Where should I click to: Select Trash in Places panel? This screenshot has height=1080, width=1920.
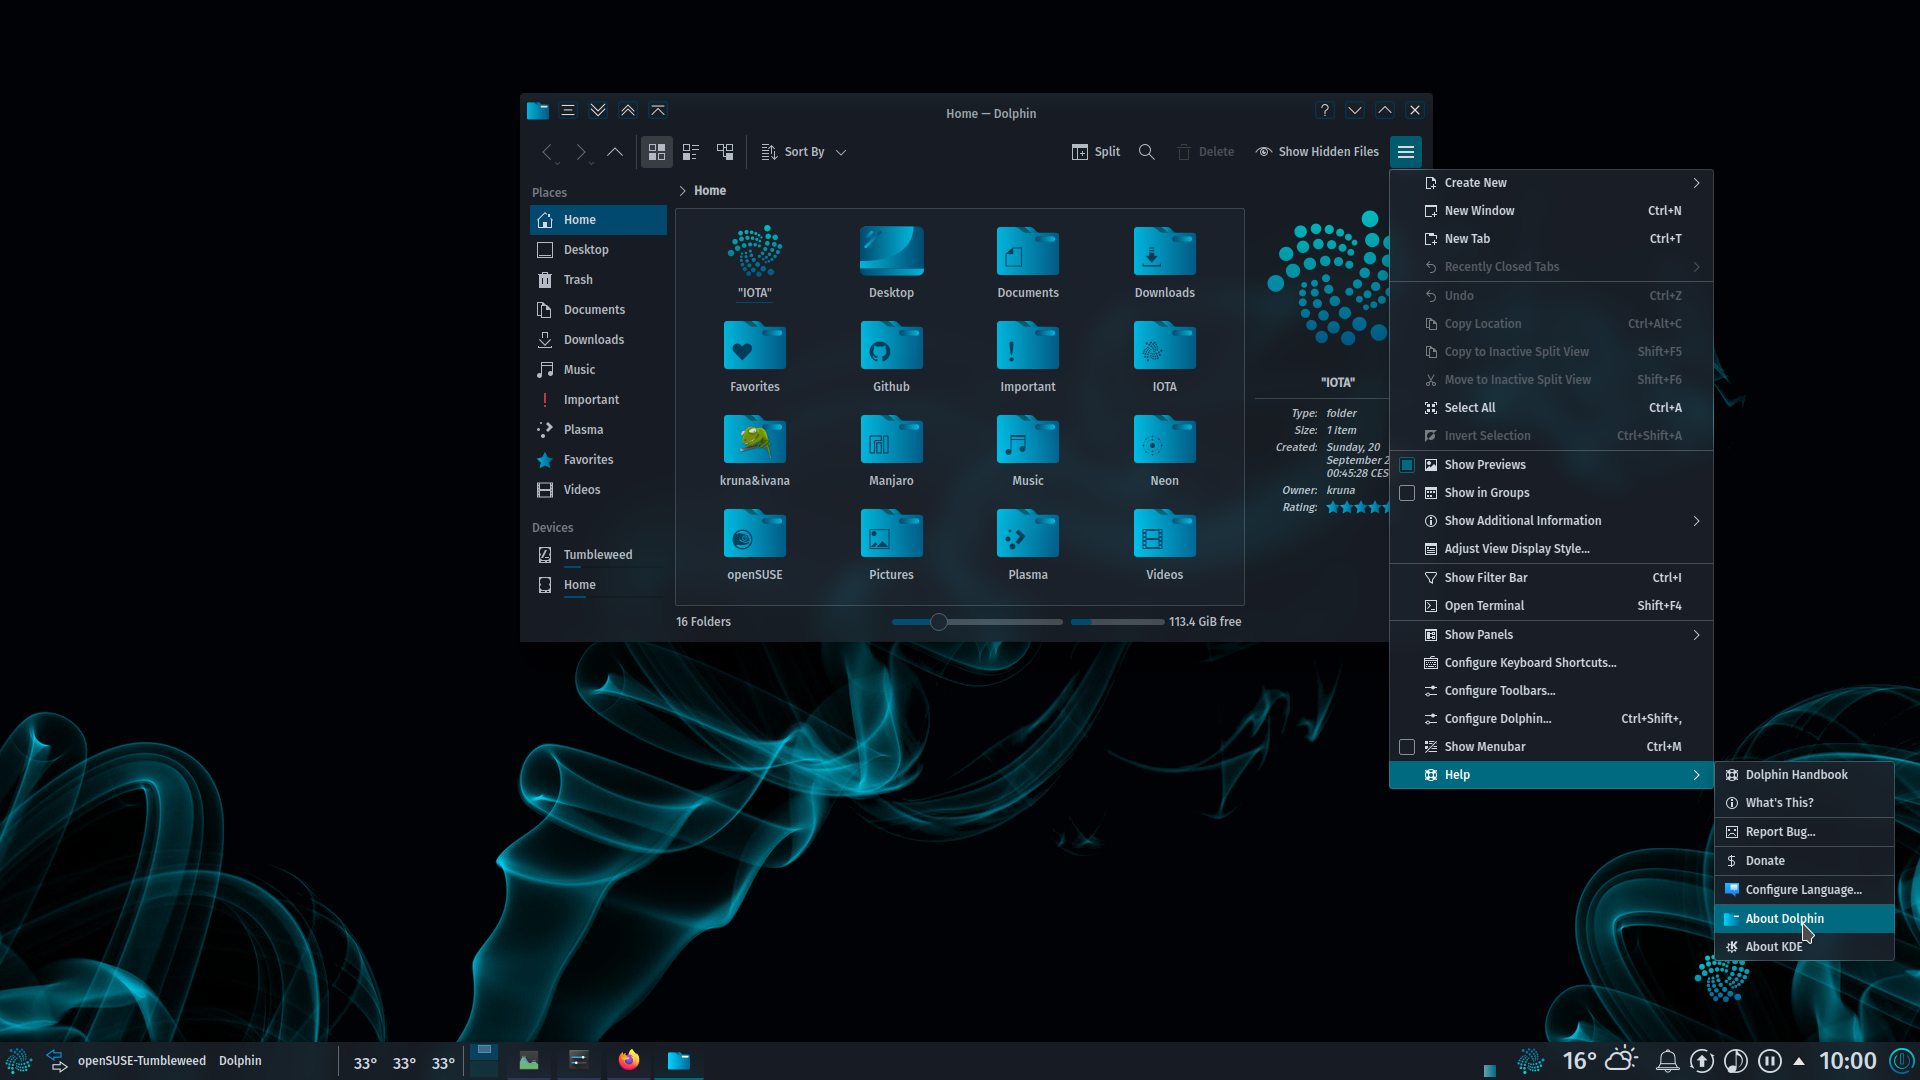598,280
